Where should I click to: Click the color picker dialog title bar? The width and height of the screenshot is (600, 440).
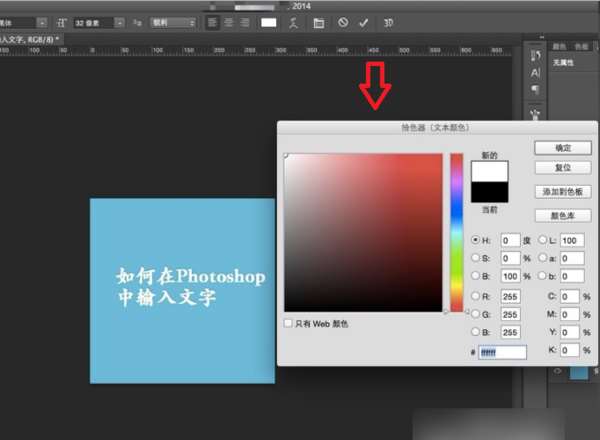coord(437,127)
